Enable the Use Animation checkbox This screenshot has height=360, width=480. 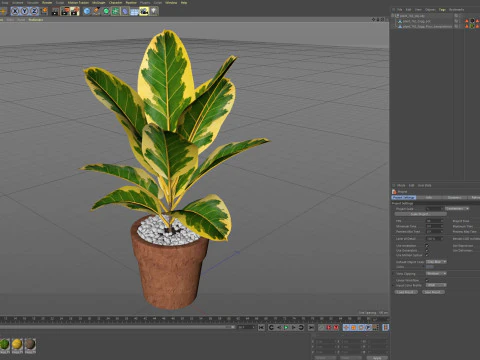(x=427, y=245)
